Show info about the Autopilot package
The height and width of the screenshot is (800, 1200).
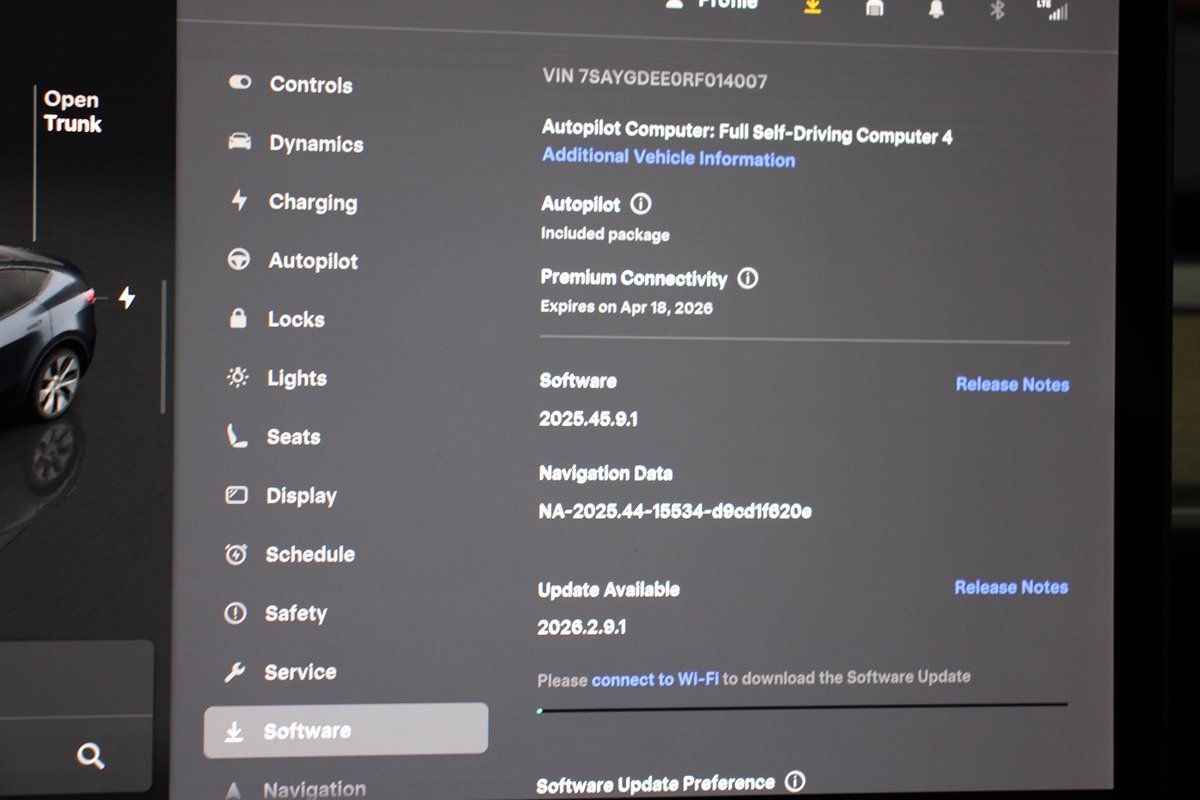point(641,204)
